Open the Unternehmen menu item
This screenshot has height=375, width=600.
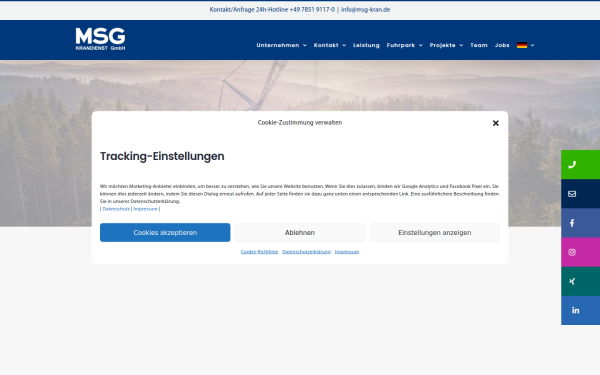click(x=278, y=45)
